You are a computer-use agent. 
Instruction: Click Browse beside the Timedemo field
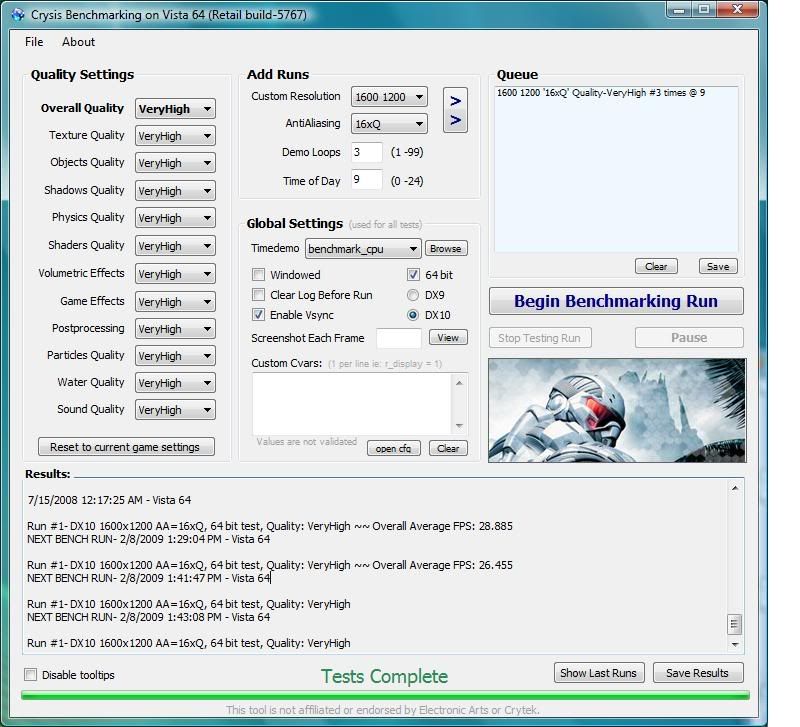tap(445, 248)
